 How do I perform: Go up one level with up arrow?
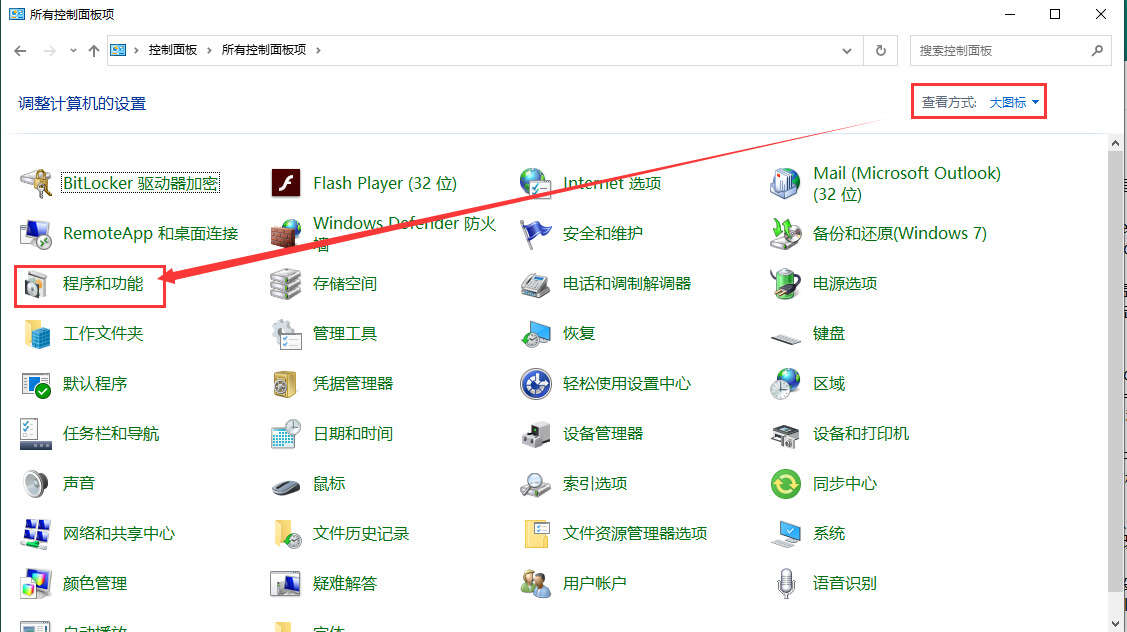pyautogui.click(x=93, y=51)
